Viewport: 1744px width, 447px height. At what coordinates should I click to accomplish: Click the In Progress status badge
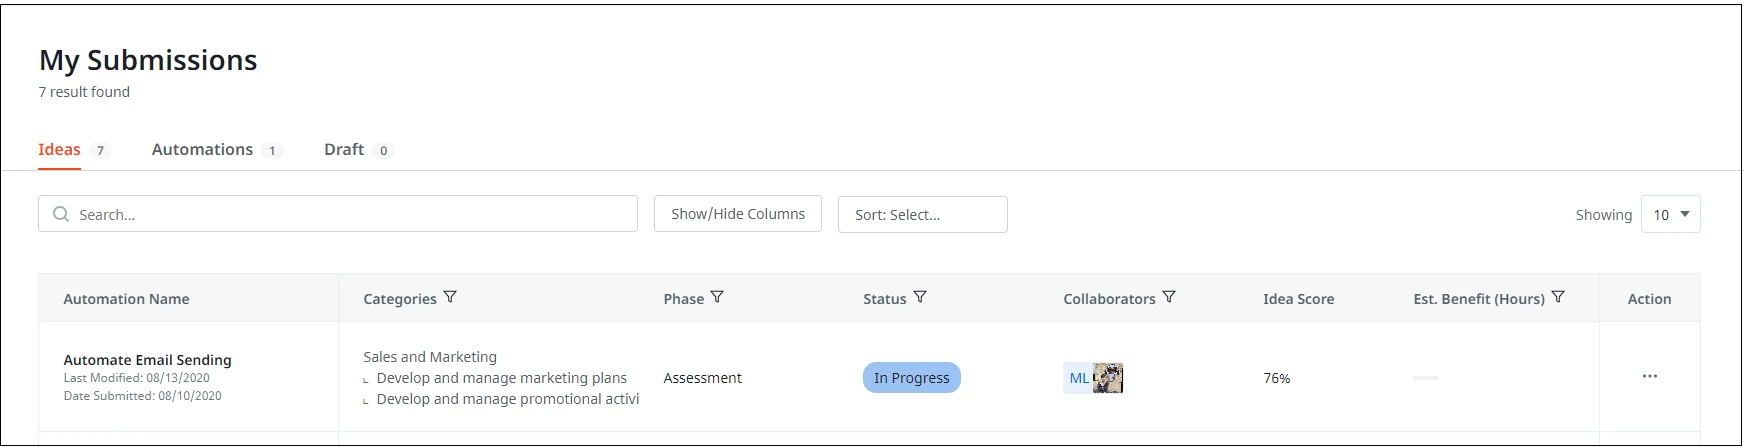tap(912, 378)
